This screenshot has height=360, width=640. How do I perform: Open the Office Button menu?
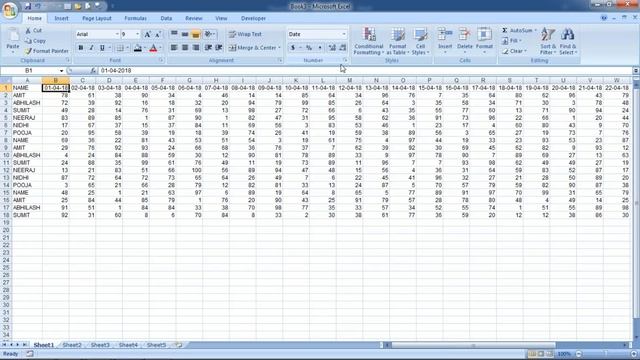[10, 9]
